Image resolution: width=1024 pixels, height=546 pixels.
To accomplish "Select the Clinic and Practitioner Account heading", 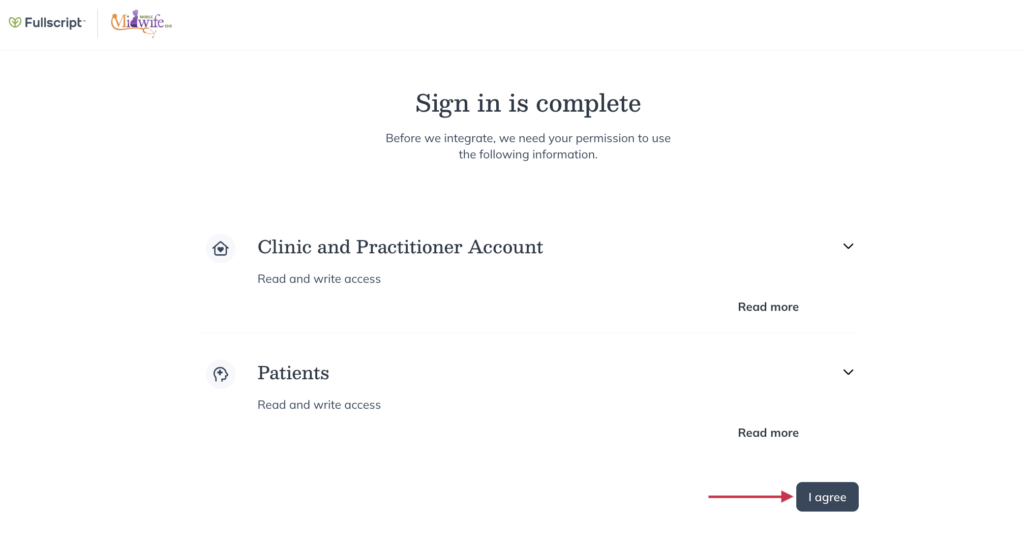I will (x=400, y=247).
